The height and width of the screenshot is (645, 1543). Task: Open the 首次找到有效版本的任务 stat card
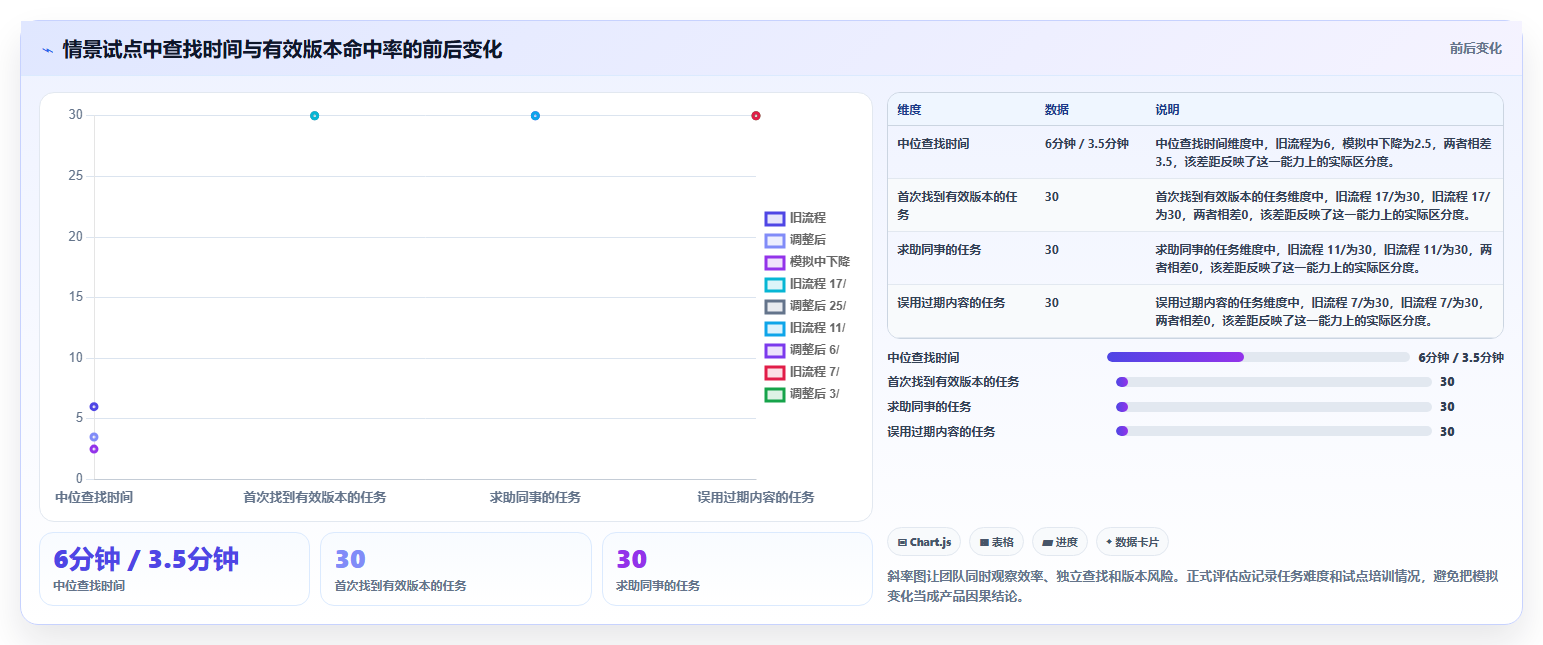pos(456,569)
